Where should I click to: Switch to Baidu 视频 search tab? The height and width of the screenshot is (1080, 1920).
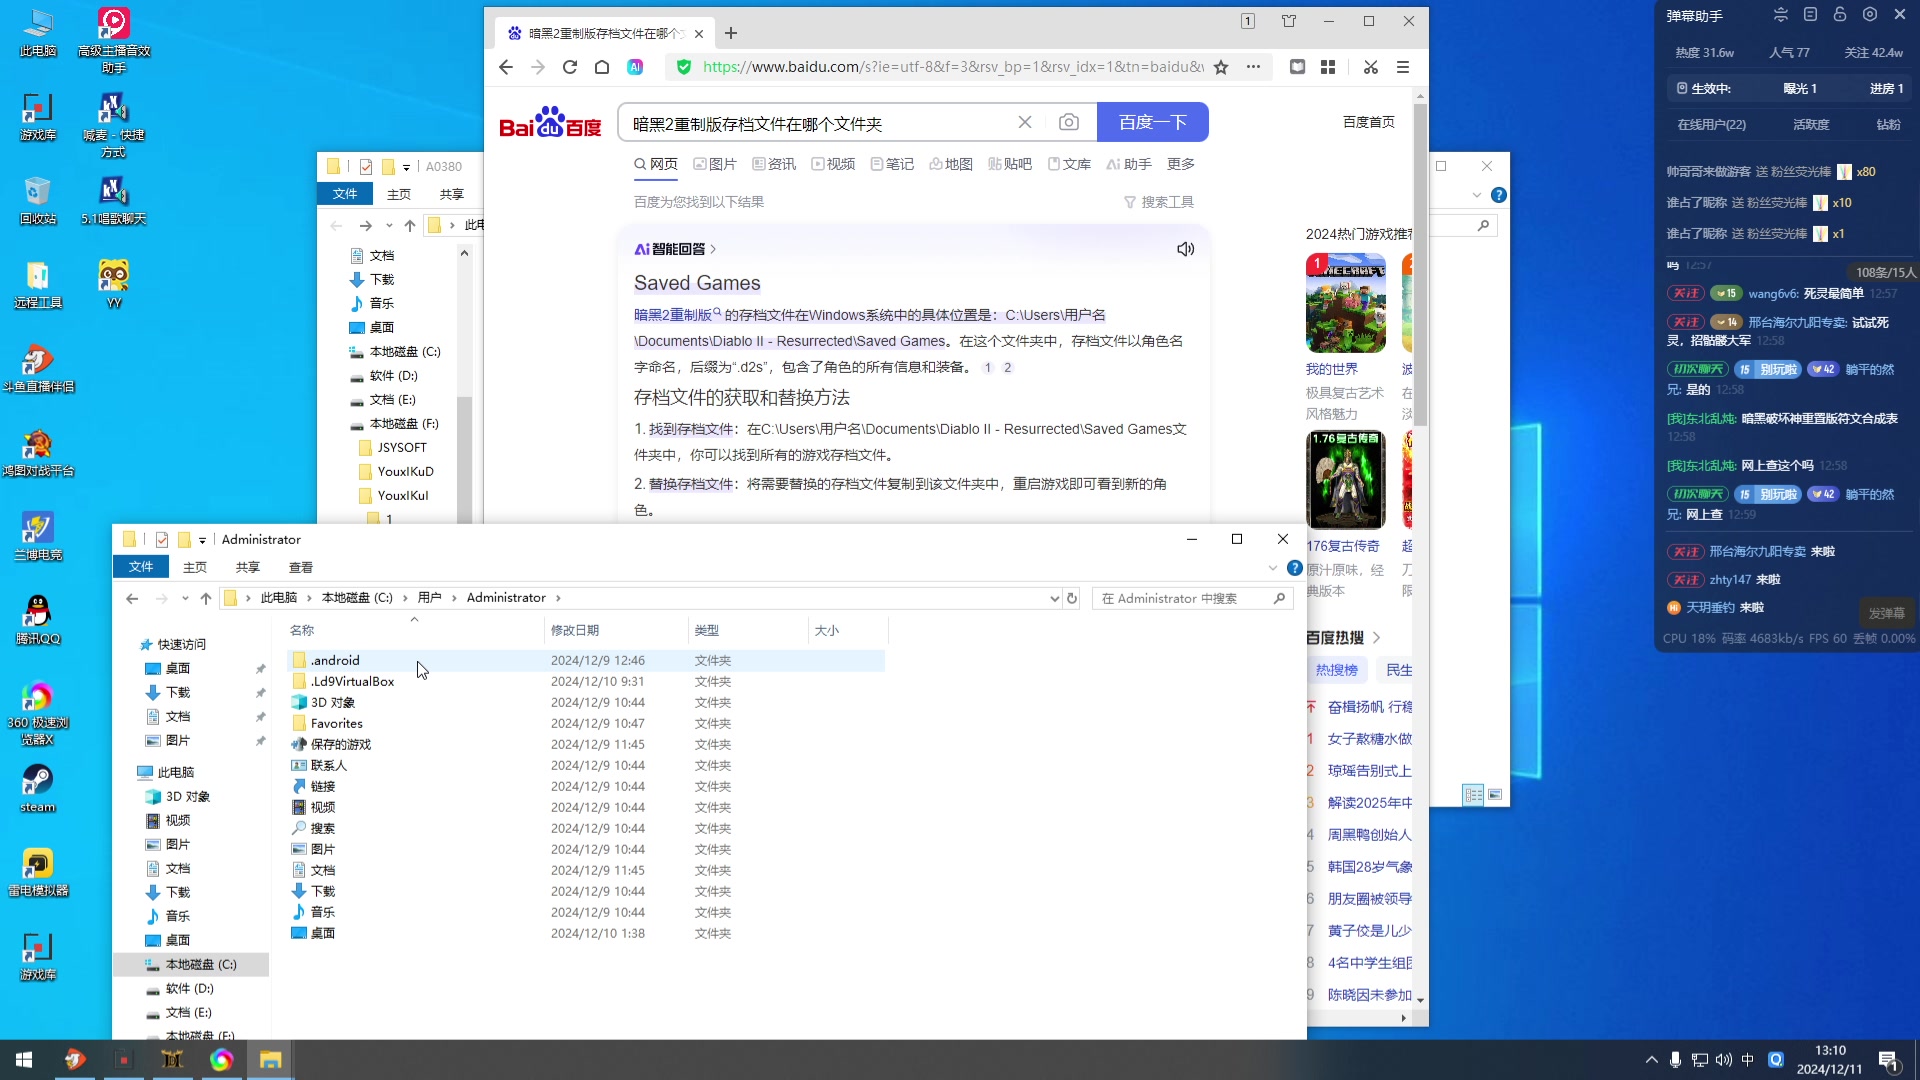click(833, 164)
